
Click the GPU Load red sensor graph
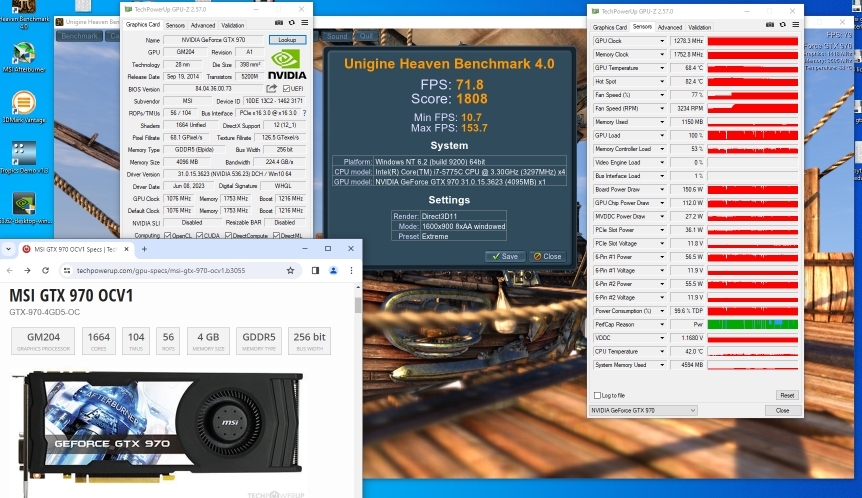pos(753,135)
